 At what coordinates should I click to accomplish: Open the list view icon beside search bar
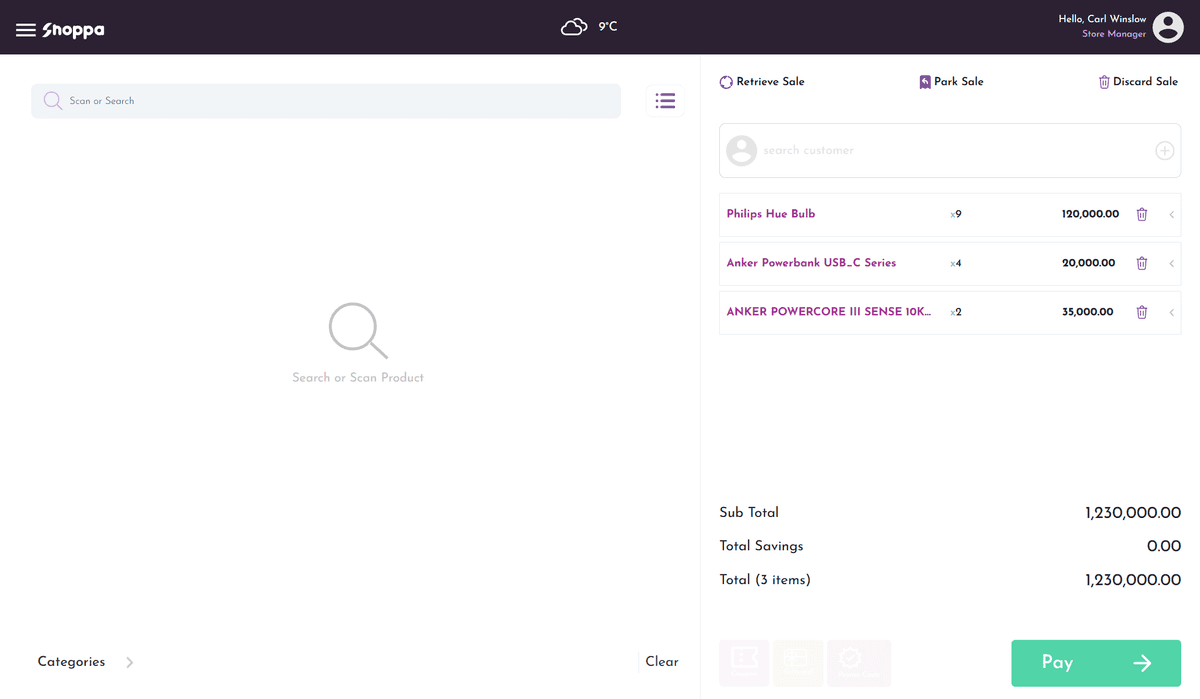click(x=665, y=100)
